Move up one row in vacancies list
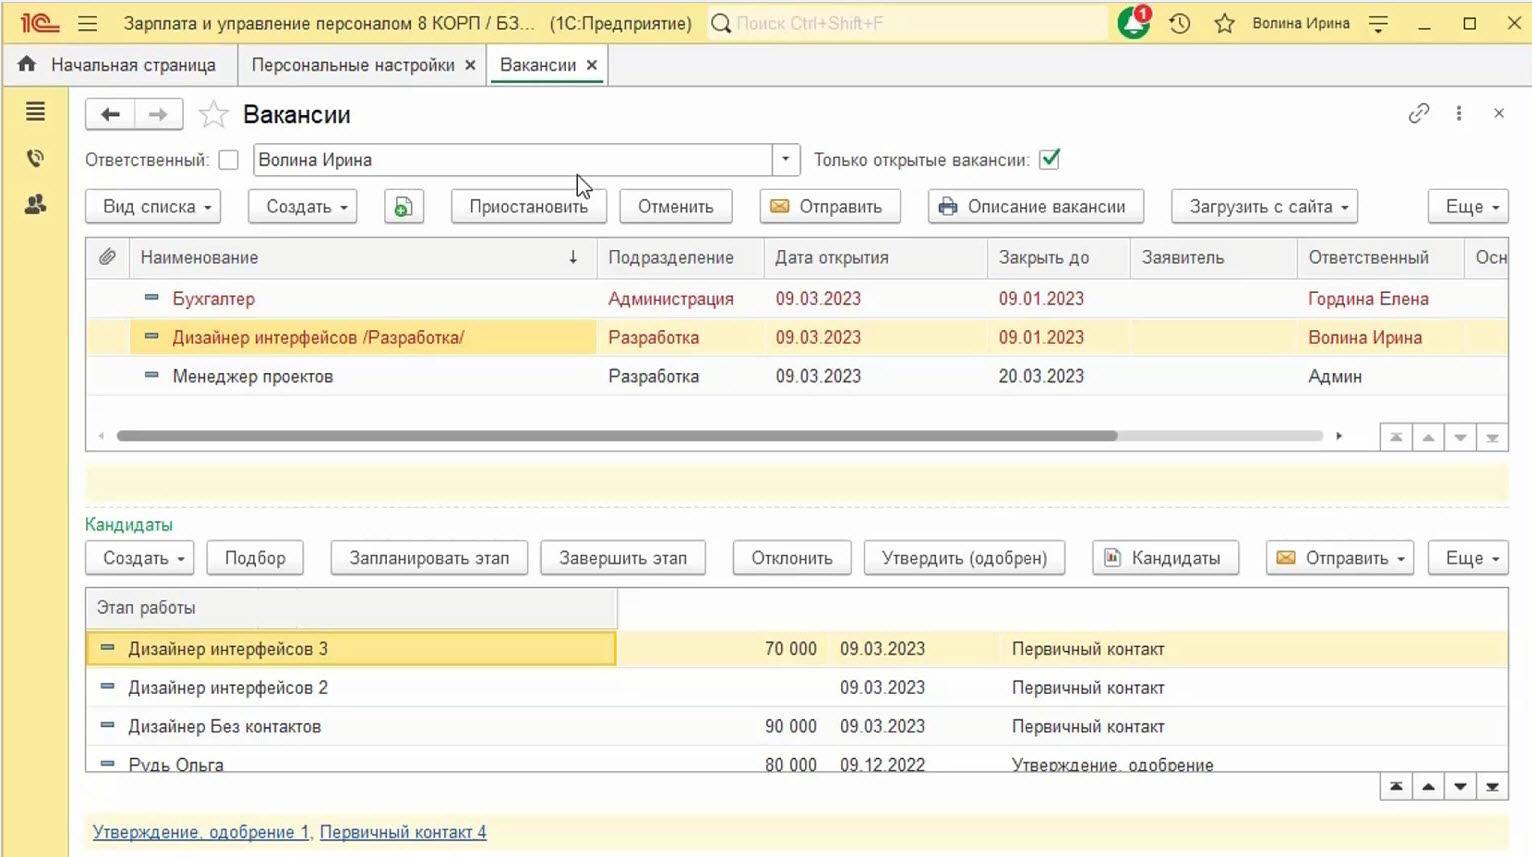The height and width of the screenshot is (857, 1532). [1428, 437]
